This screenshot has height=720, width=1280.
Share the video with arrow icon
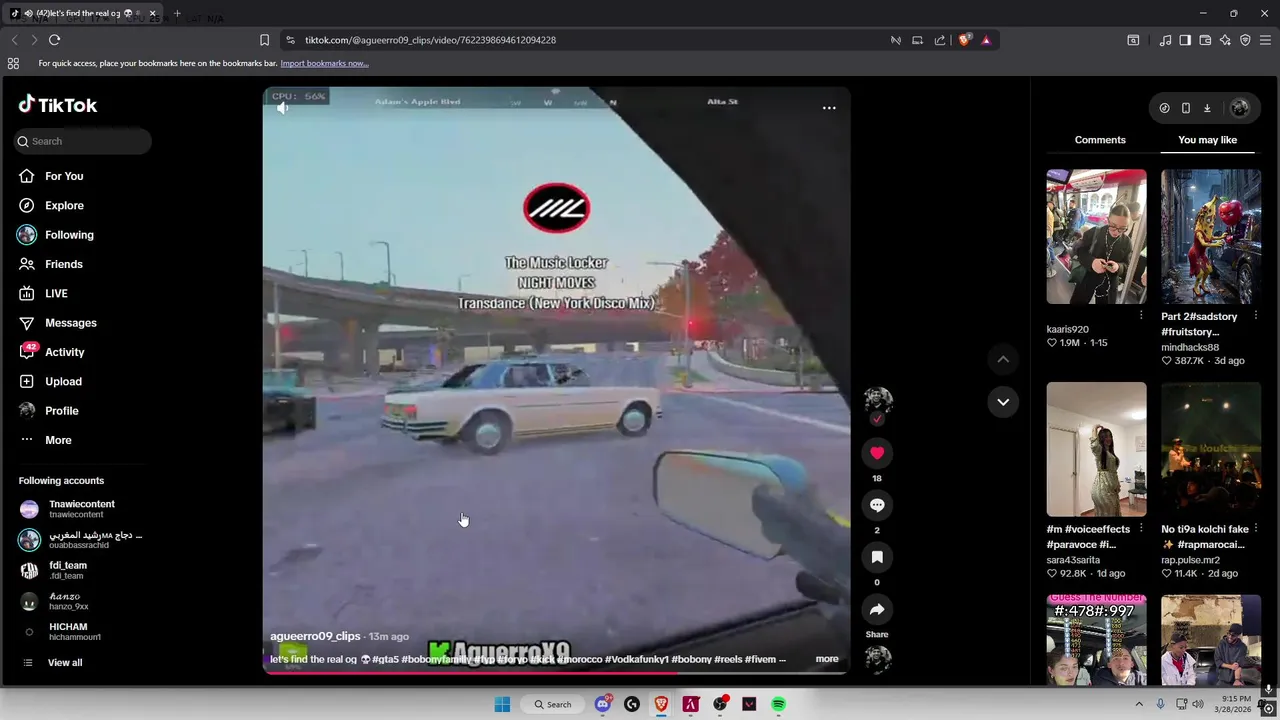pos(877,610)
